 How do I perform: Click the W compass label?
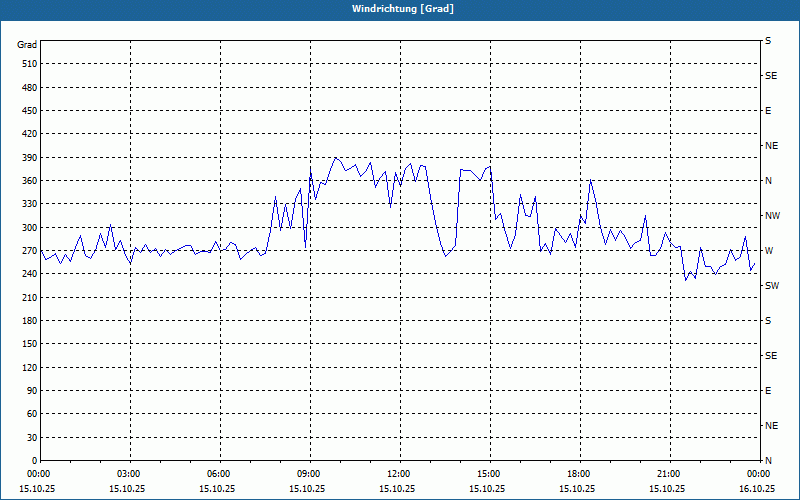pos(769,251)
